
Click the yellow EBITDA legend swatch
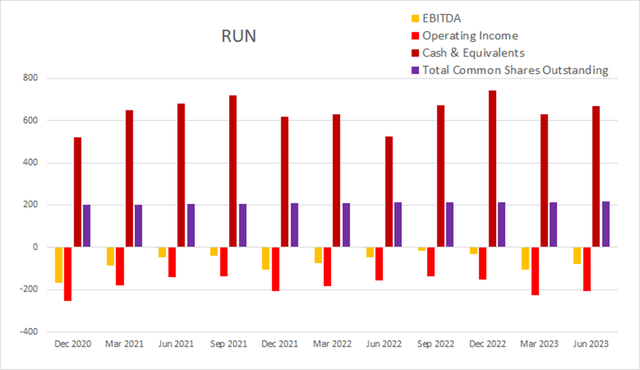coord(415,18)
